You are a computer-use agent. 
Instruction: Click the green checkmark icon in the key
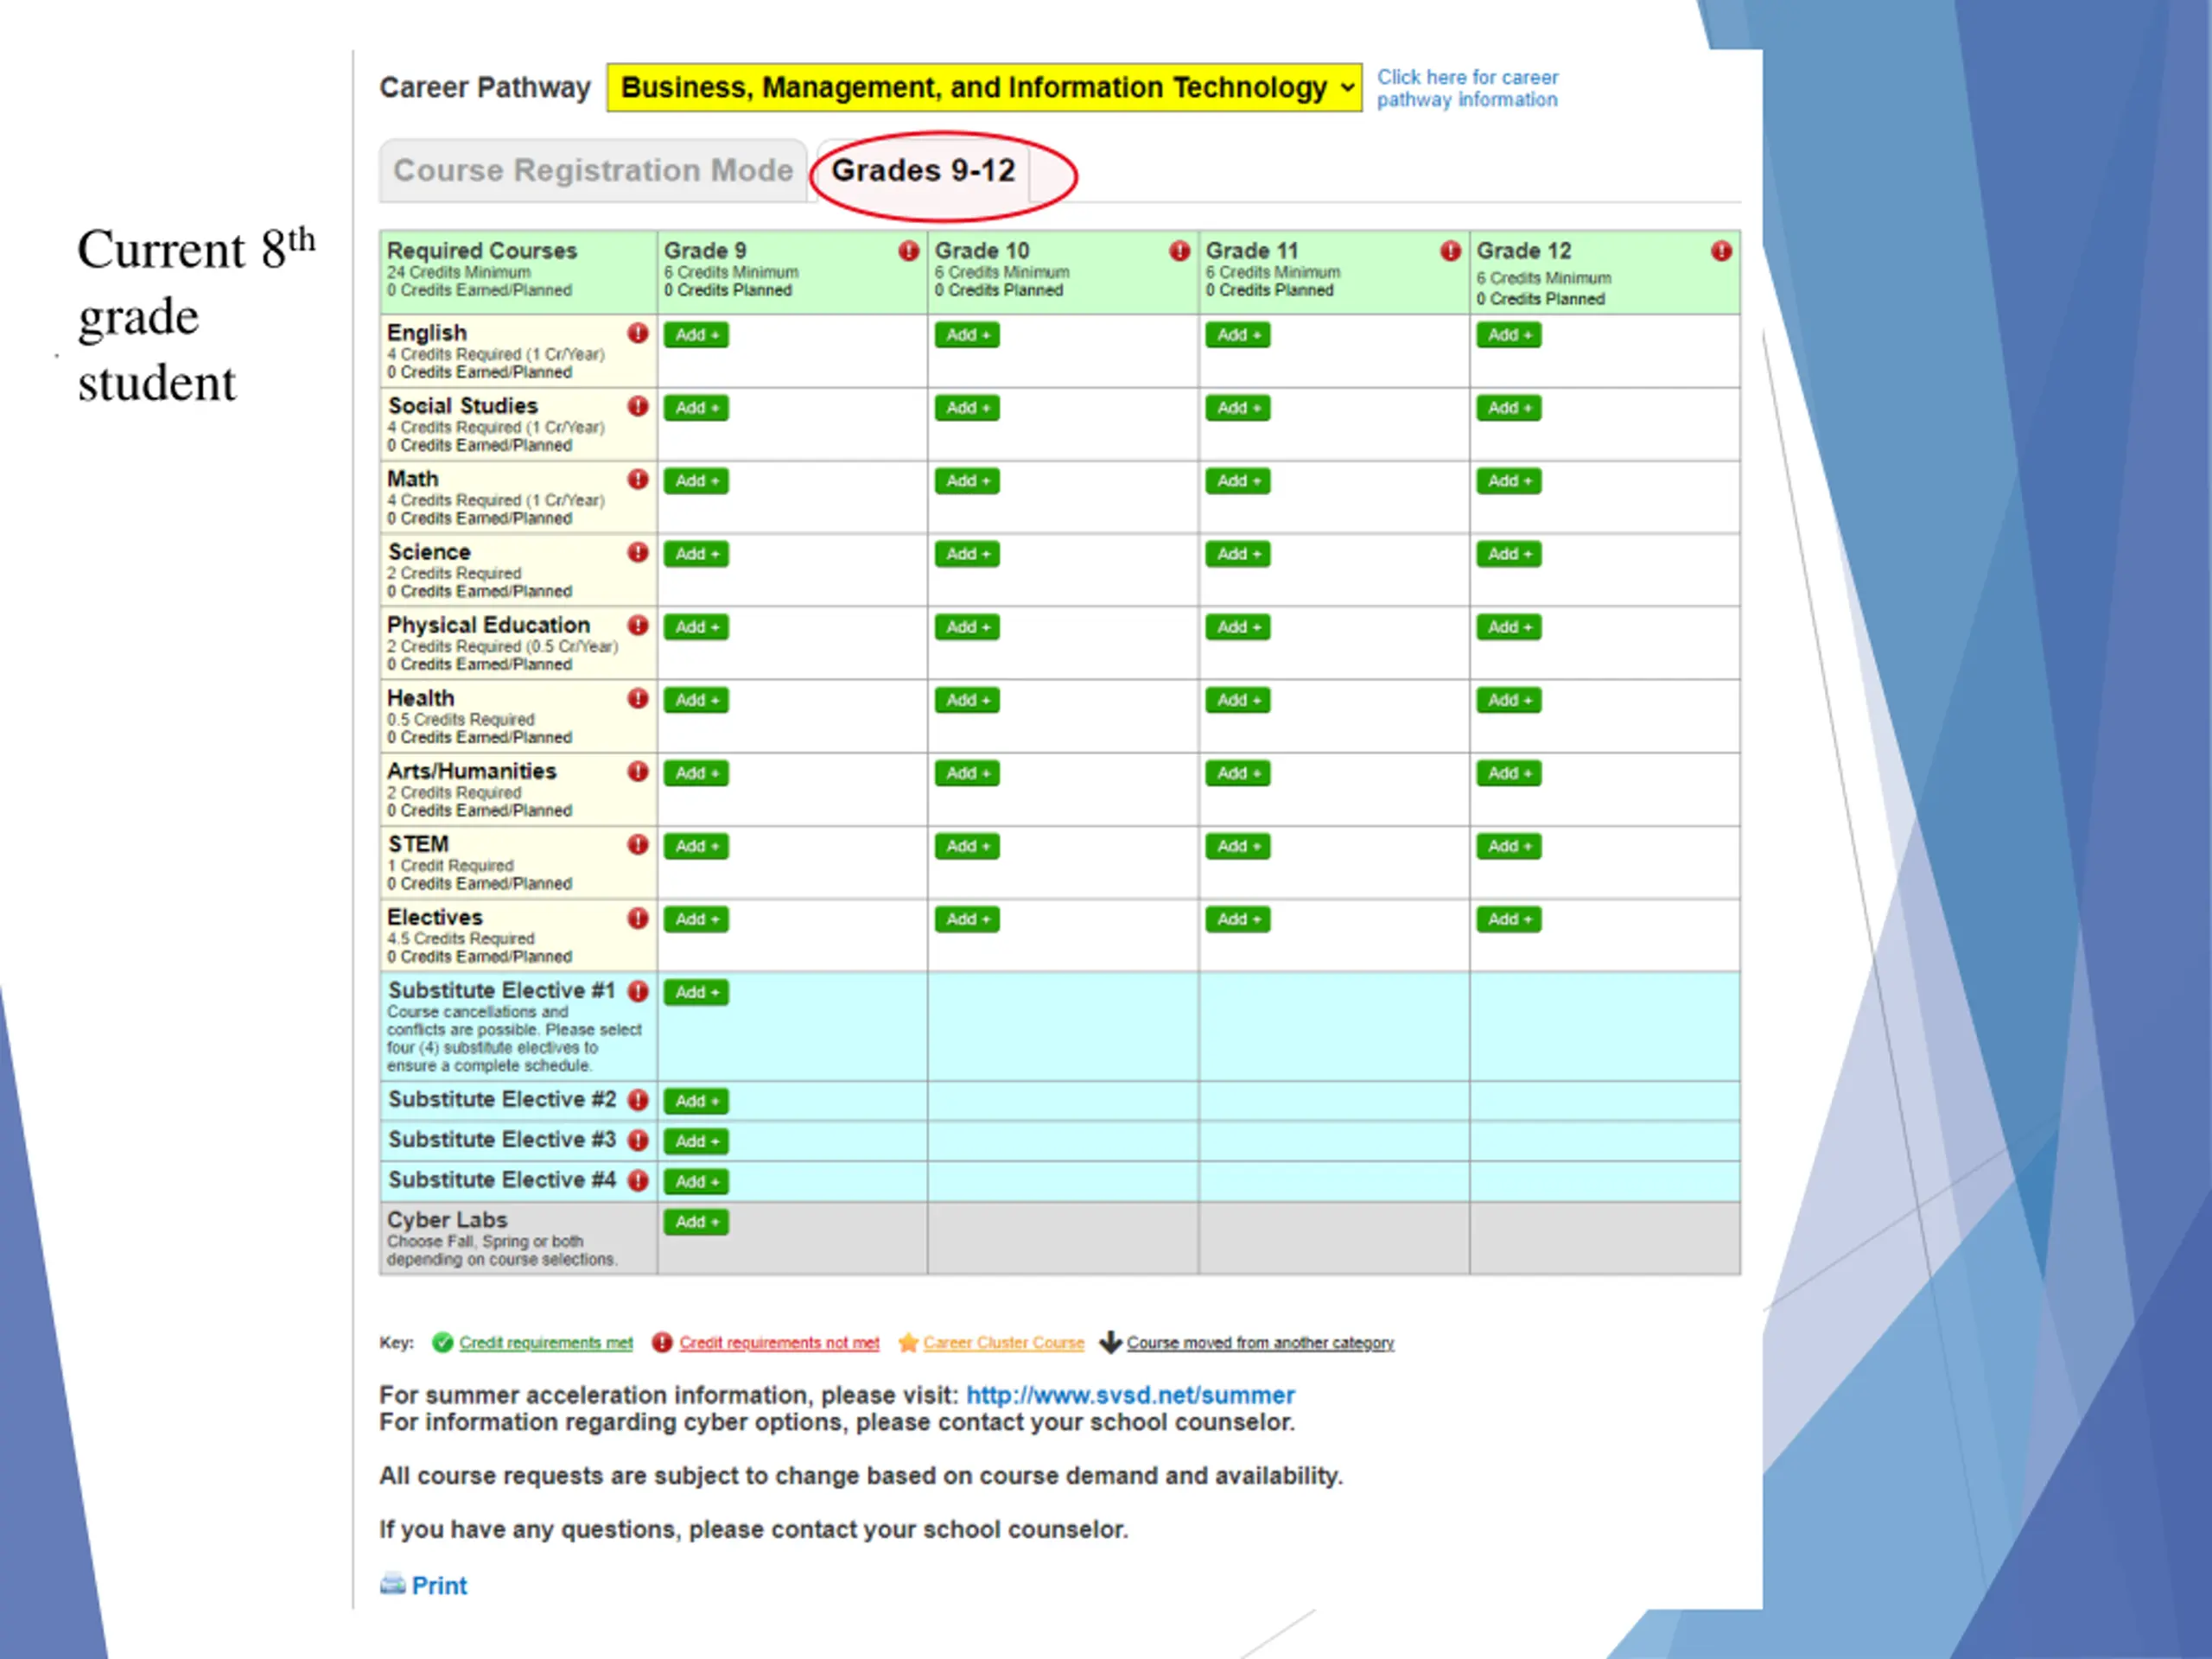point(442,1342)
